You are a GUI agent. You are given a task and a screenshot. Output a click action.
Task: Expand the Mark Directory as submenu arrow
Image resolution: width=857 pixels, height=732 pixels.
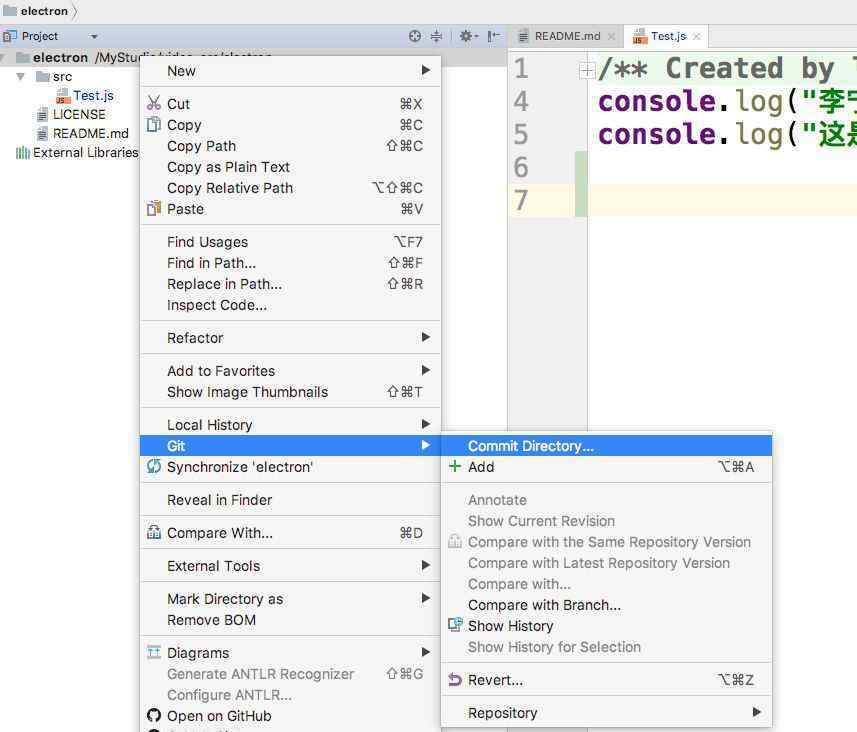[x=426, y=598]
